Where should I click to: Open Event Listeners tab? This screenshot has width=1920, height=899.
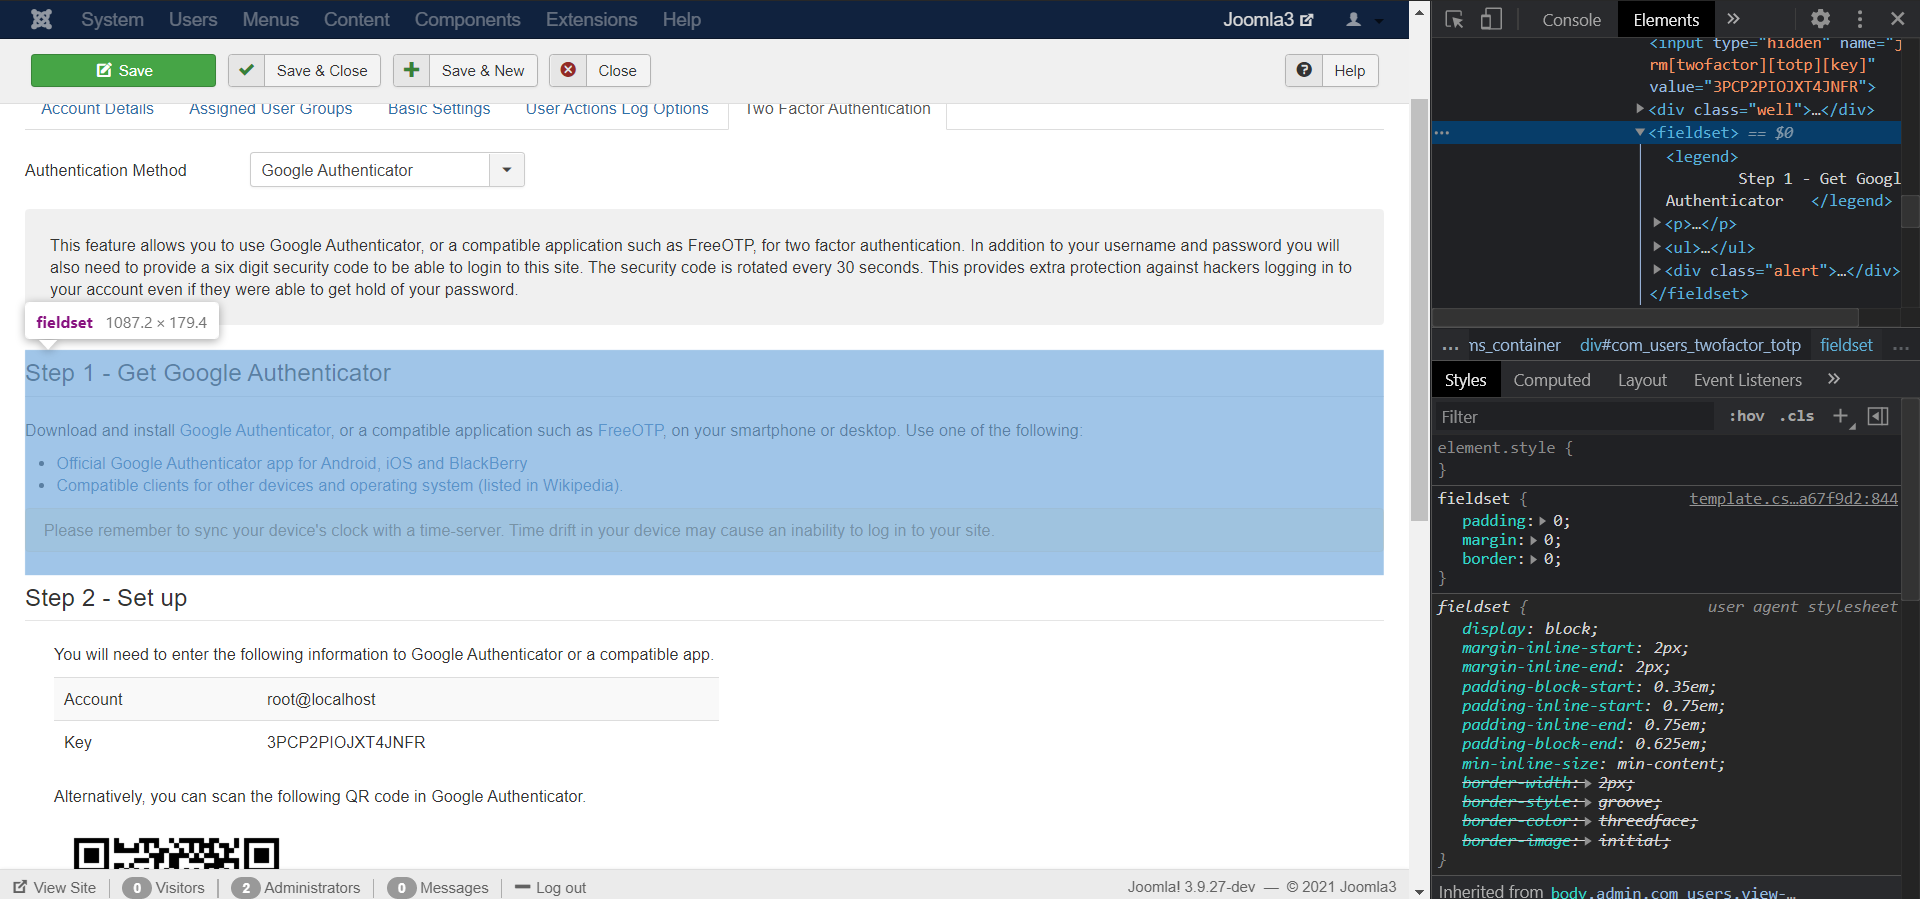pyautogui.click(x=1747, y=380)
